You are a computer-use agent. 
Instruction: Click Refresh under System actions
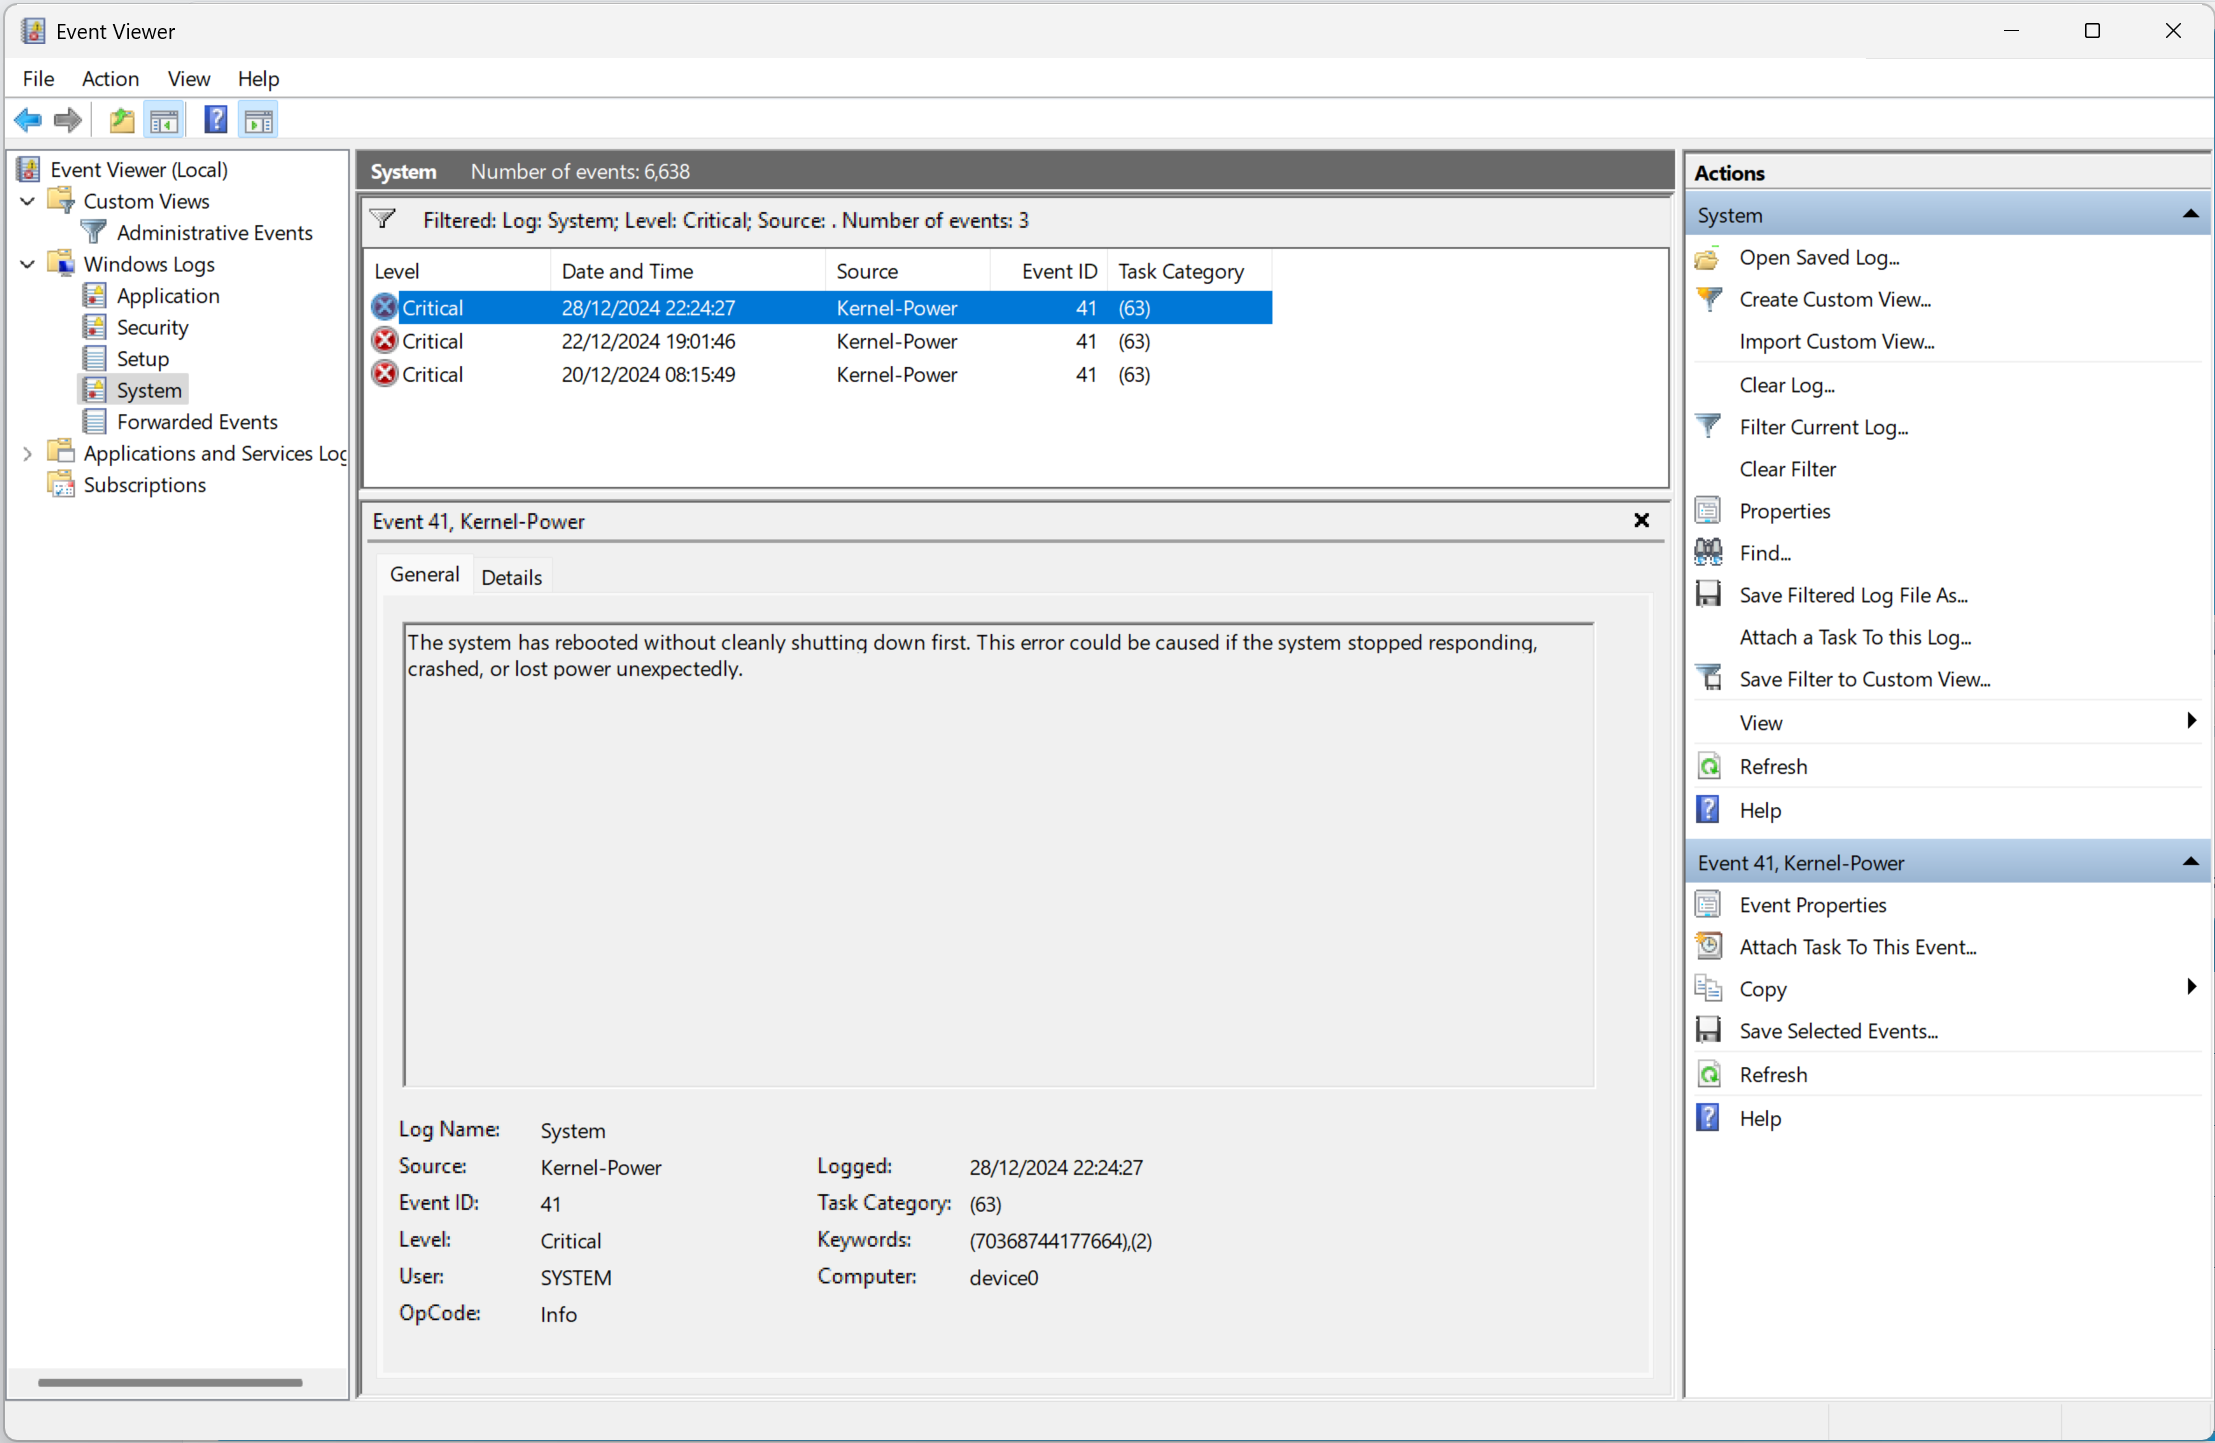click(1773, 766)
